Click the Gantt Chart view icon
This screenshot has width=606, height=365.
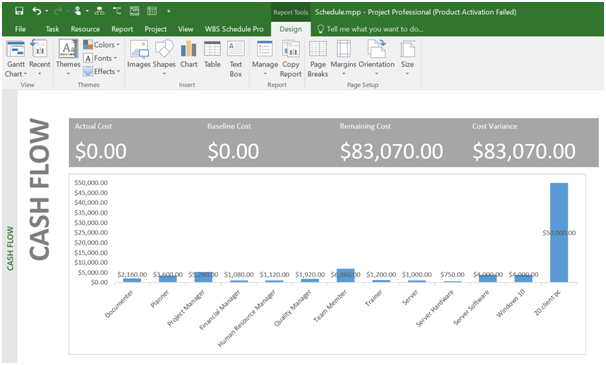pos(15,49)
